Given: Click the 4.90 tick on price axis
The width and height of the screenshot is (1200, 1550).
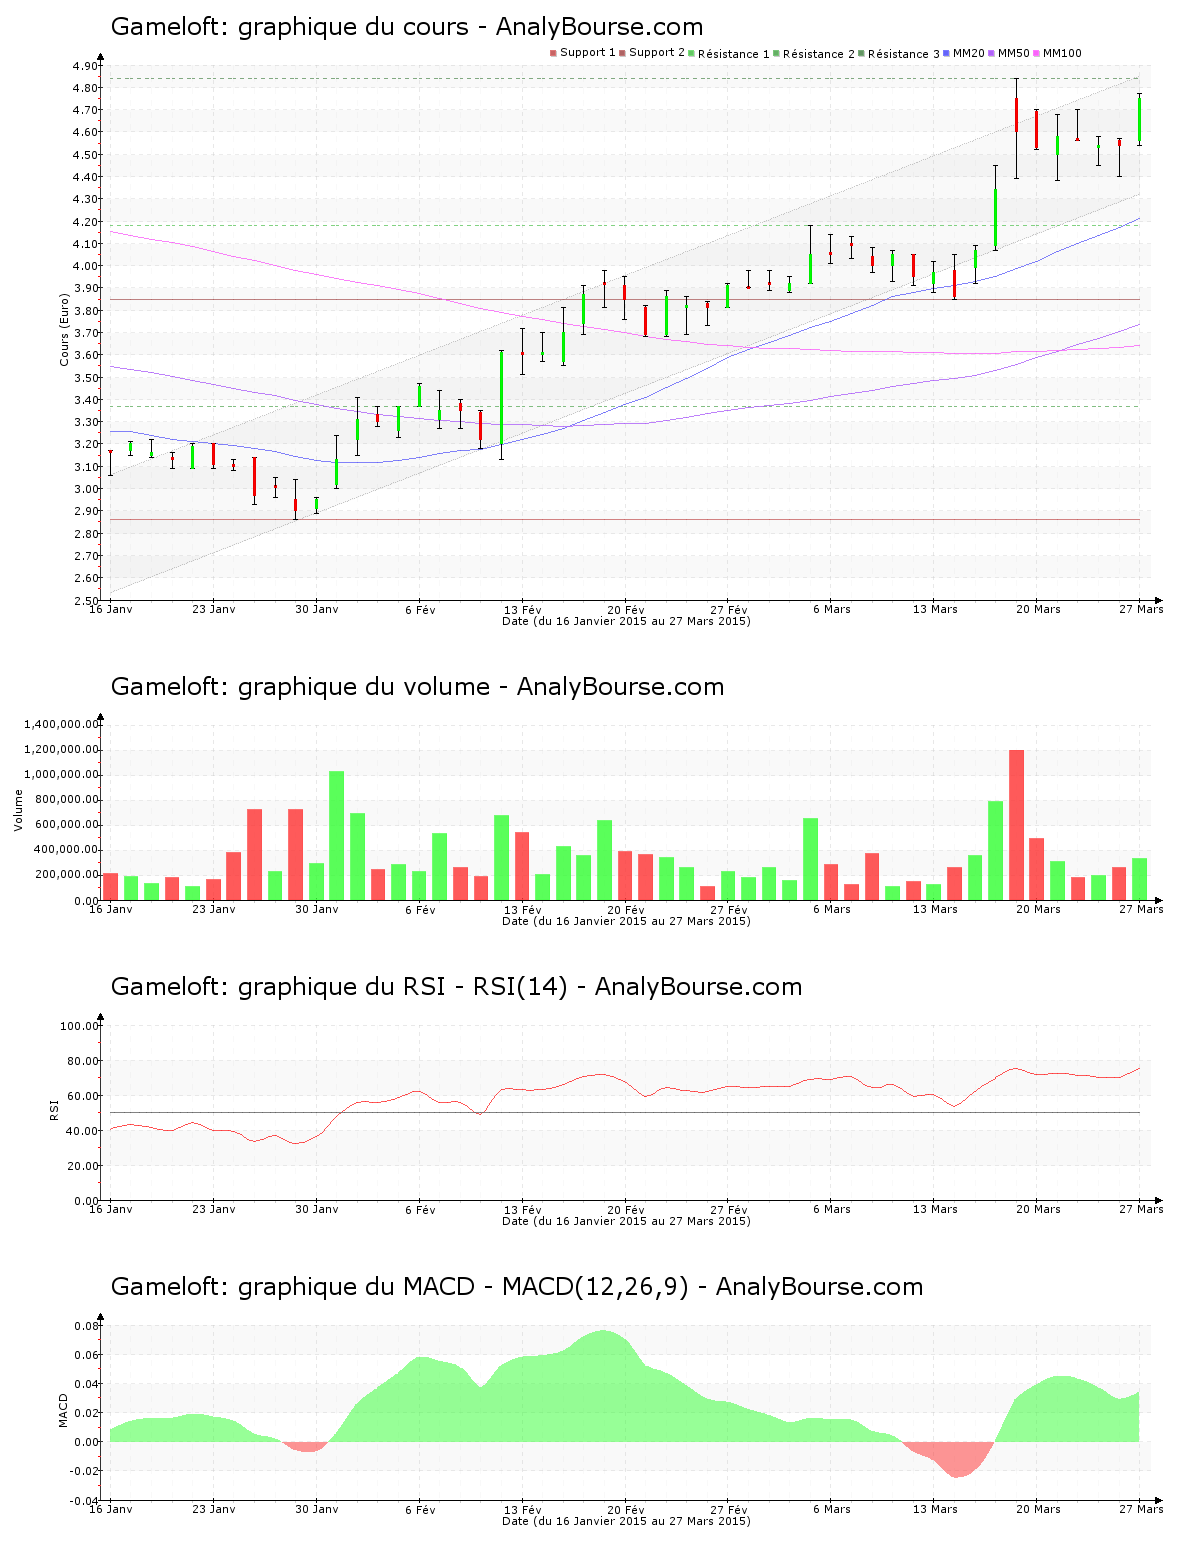Looking at the screenshot, I should [x=85, y=66].
